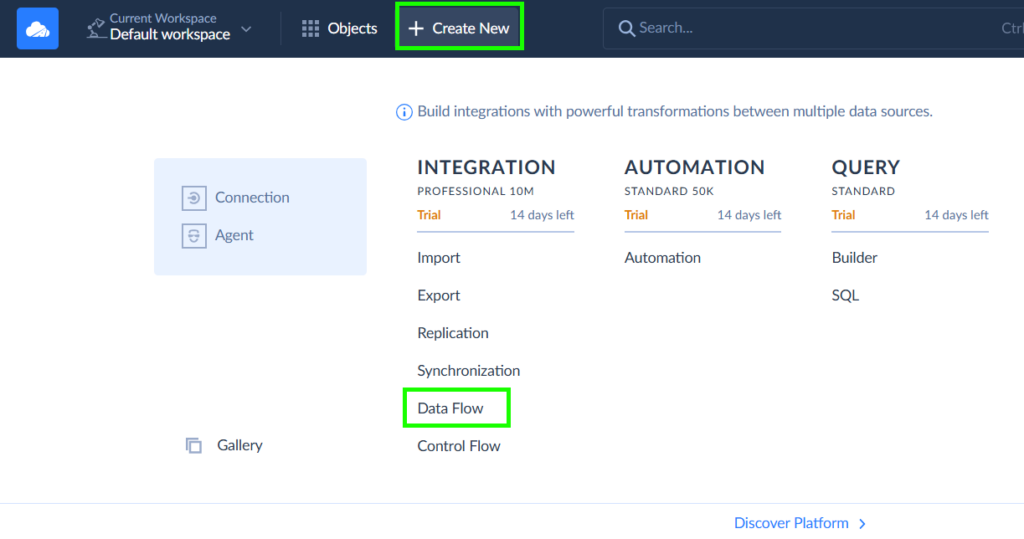Screen dimensions: 1024x539
Task: Type in the Search field
Action: 800,28
